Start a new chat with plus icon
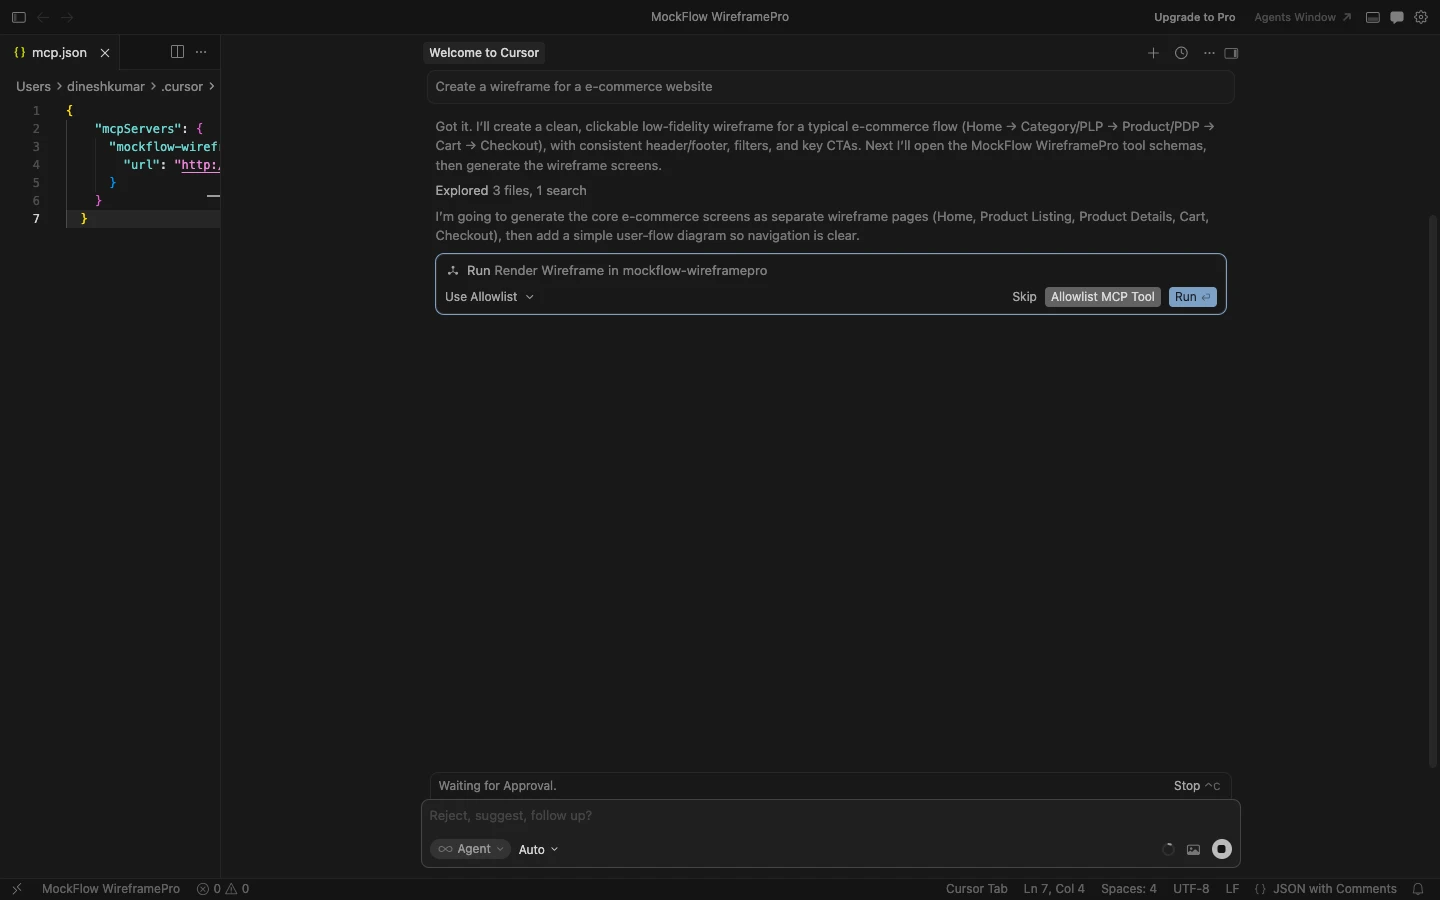Image resolution: width=1440 pixels, height=900 pixels. pos(1153,53)
